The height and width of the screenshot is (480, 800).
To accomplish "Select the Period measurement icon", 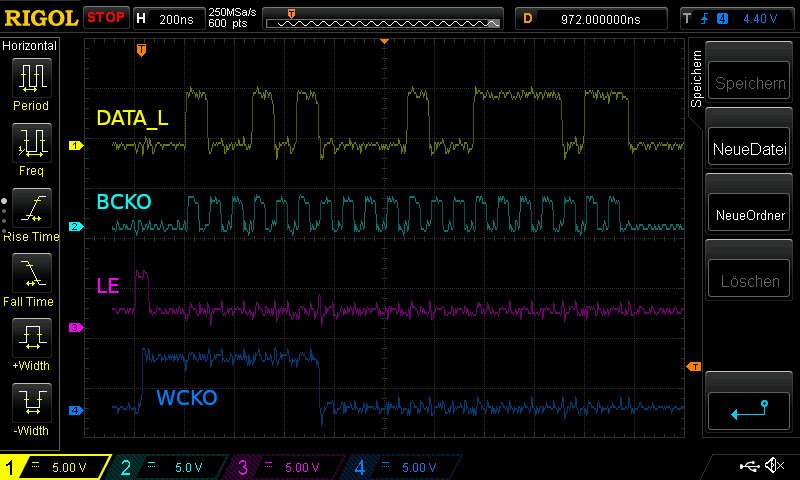I will (32, 78).
